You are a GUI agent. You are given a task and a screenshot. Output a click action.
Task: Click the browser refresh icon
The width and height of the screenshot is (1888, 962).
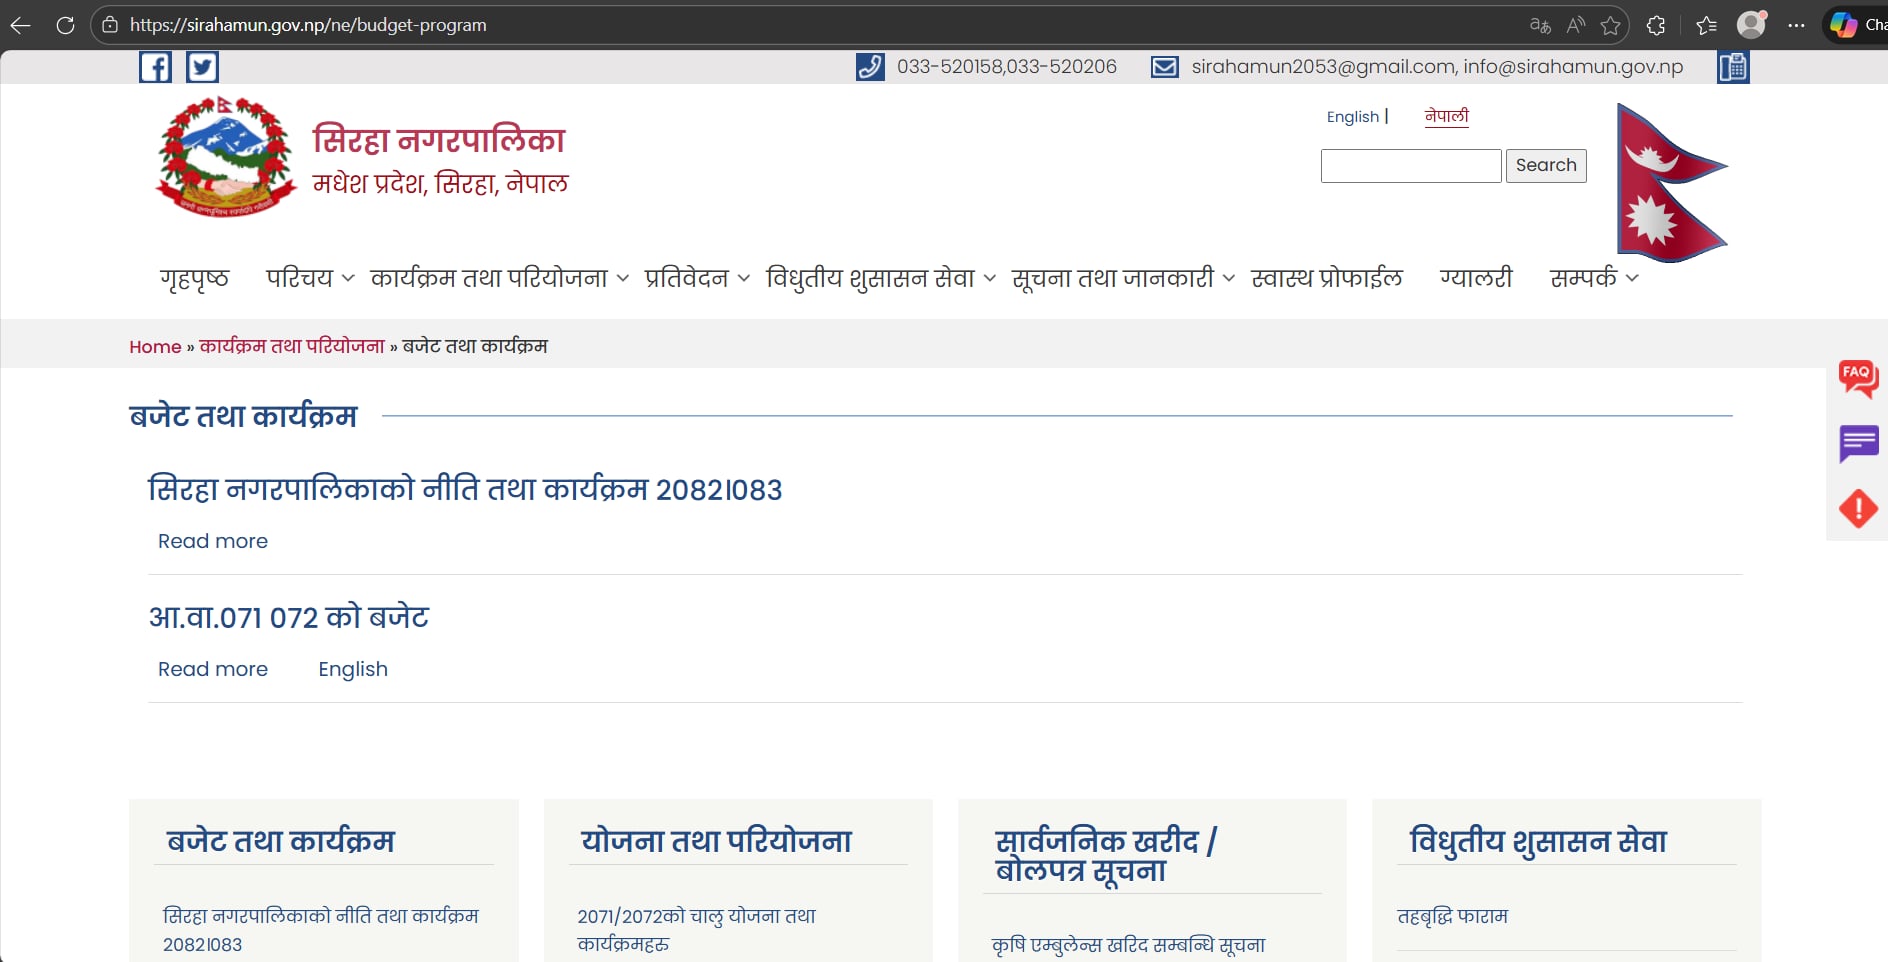[65, 25]
